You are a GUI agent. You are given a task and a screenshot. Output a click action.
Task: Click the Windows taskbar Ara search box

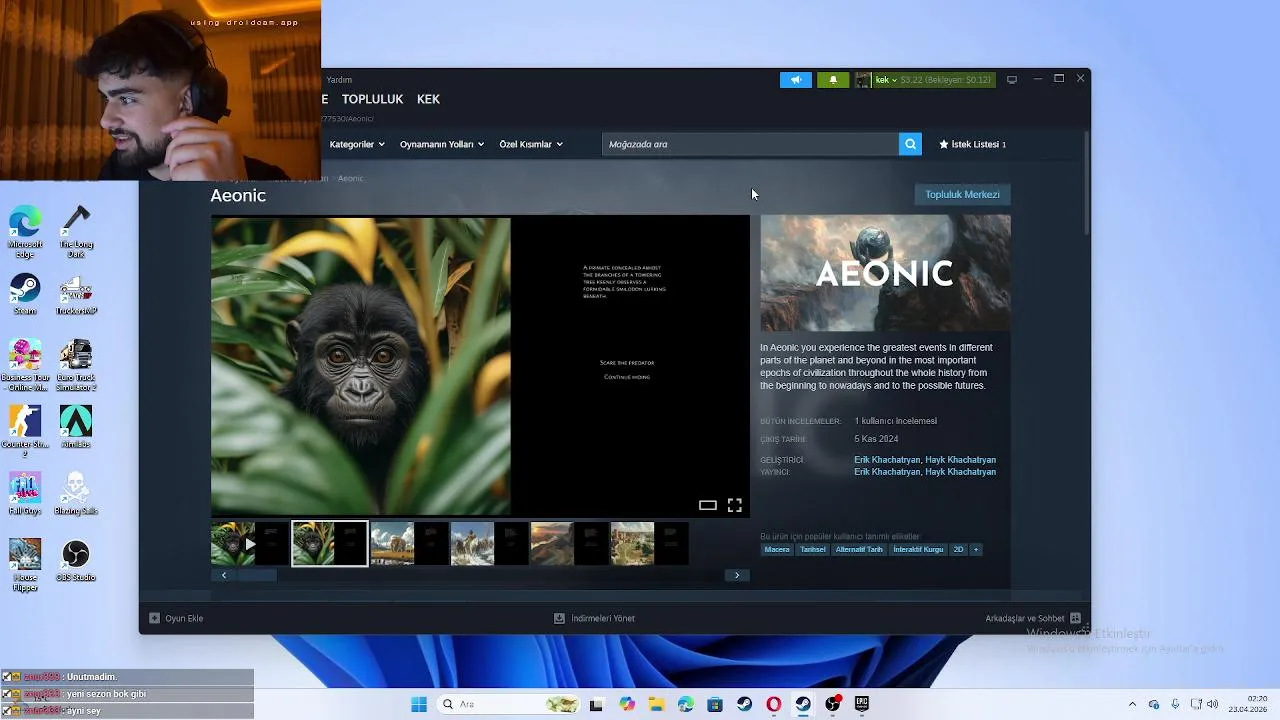tap(510, 704)
